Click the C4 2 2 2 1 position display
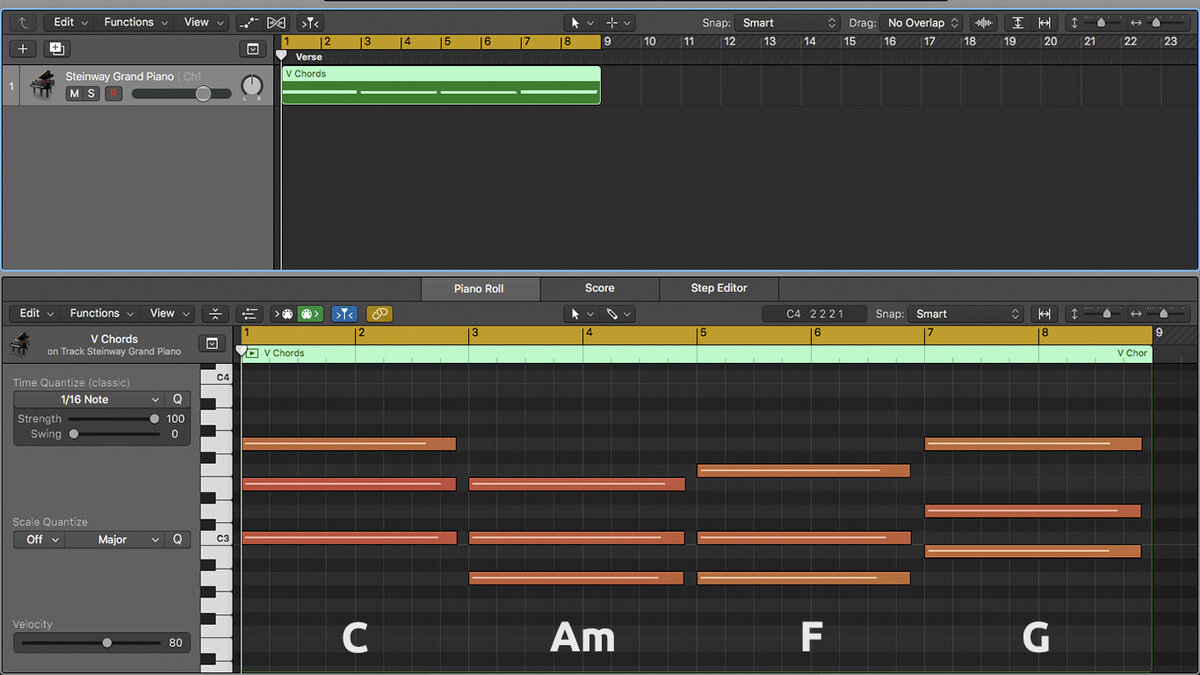Image resolution: width=1200 pixels, height=675 pixels. (814, 314)
